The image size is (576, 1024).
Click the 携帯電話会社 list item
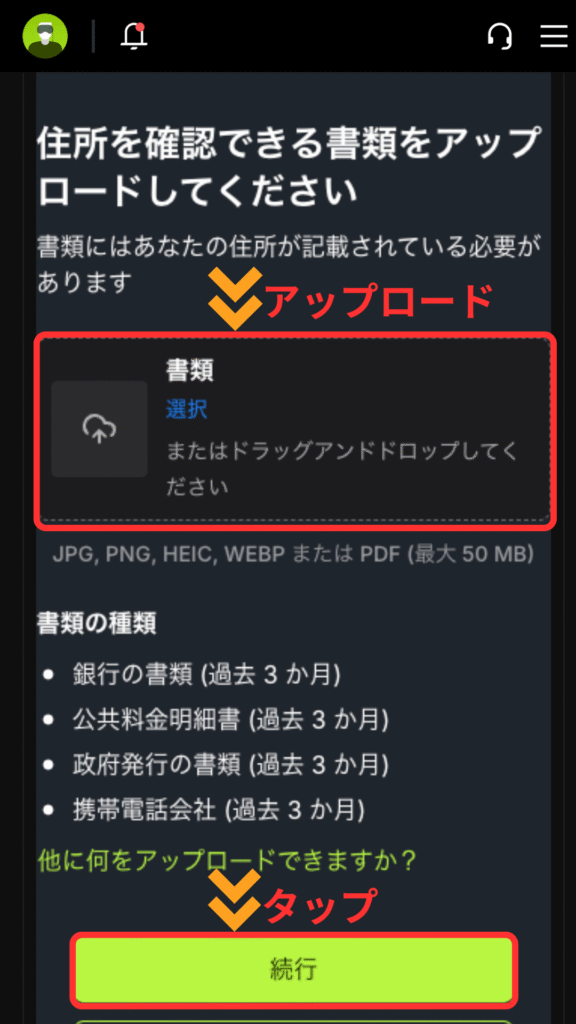[x=219, y=810]
